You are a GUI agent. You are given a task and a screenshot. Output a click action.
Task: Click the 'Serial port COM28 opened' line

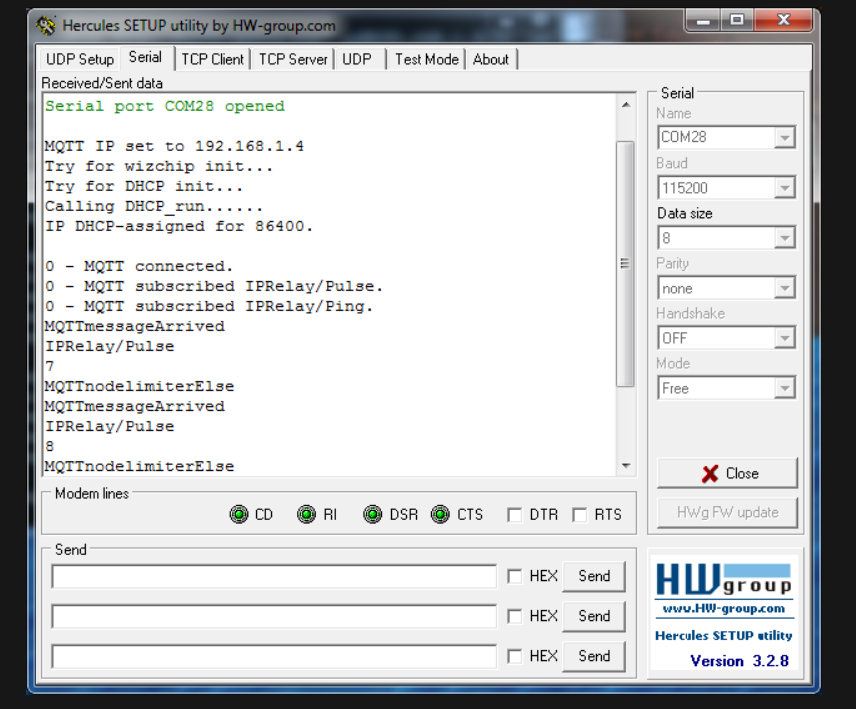(x=165, y=106)
